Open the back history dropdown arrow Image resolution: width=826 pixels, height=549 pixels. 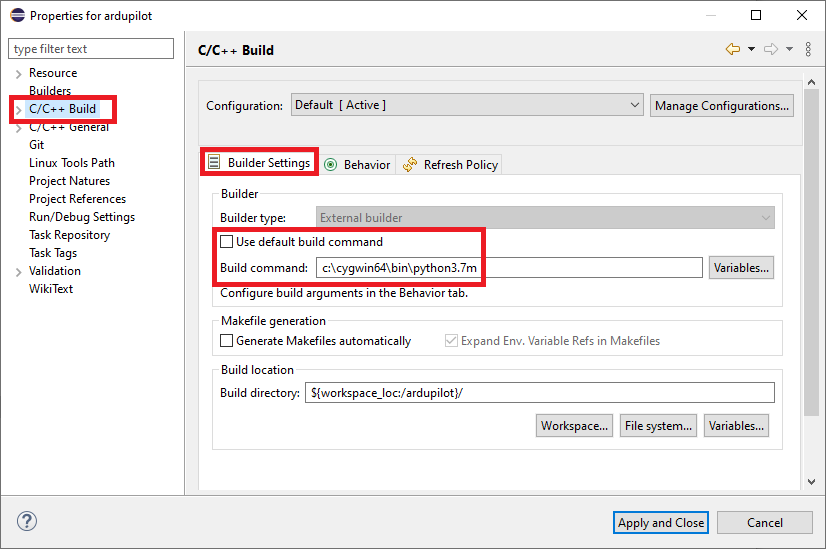[x=751, y=49]
